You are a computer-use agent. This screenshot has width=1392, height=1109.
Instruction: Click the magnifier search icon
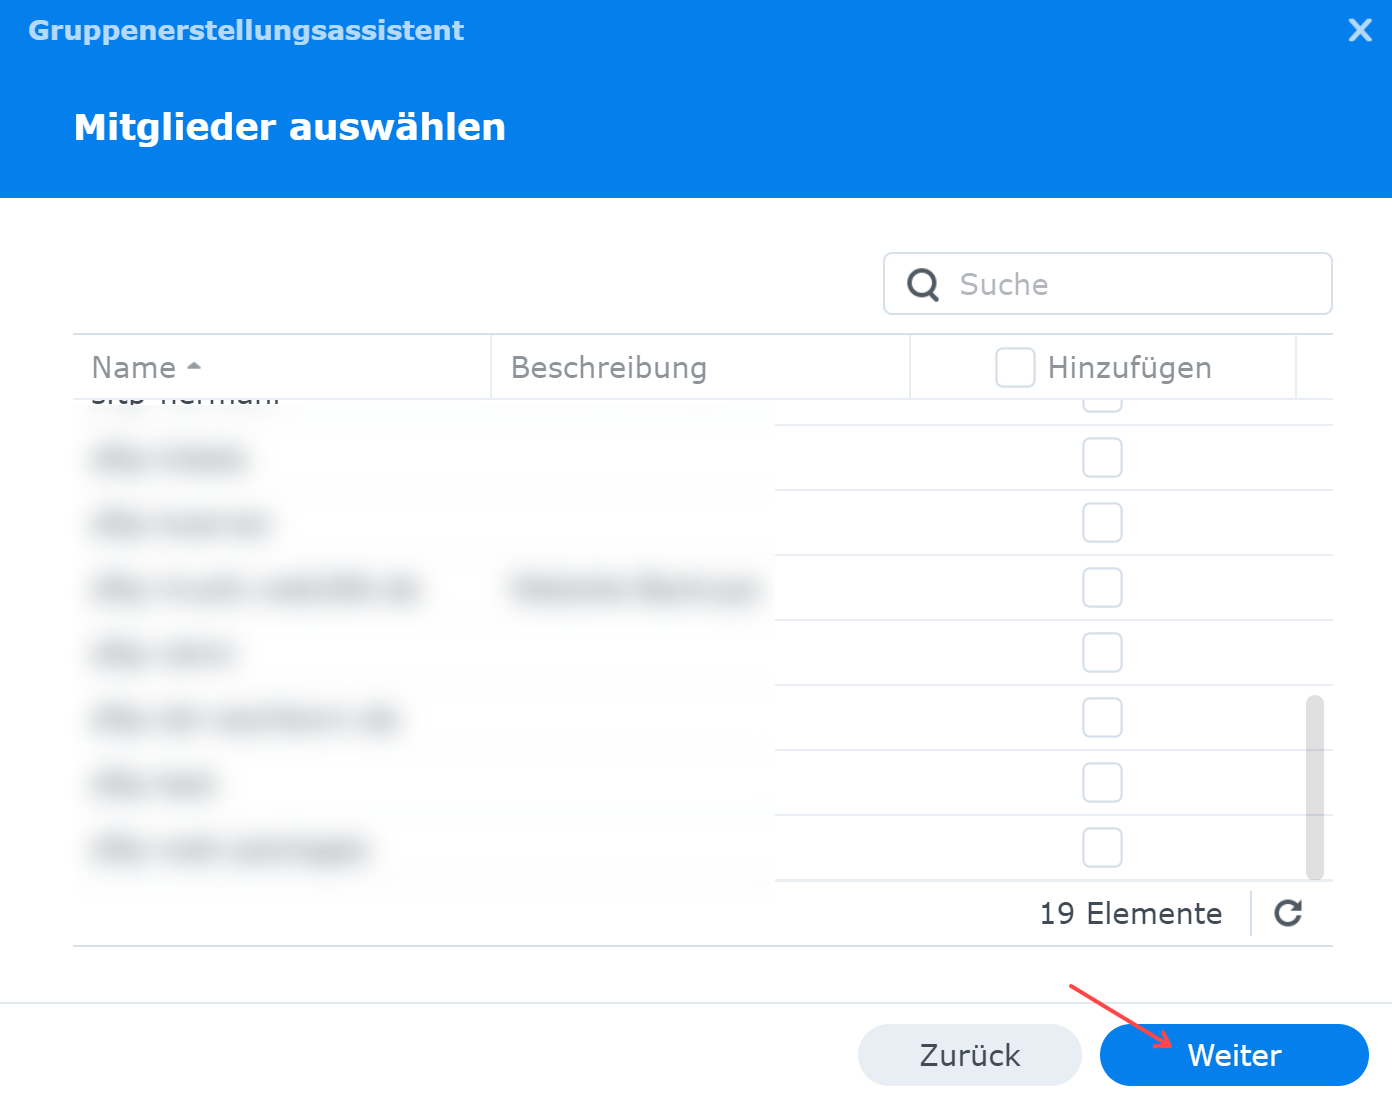[923, 285]
